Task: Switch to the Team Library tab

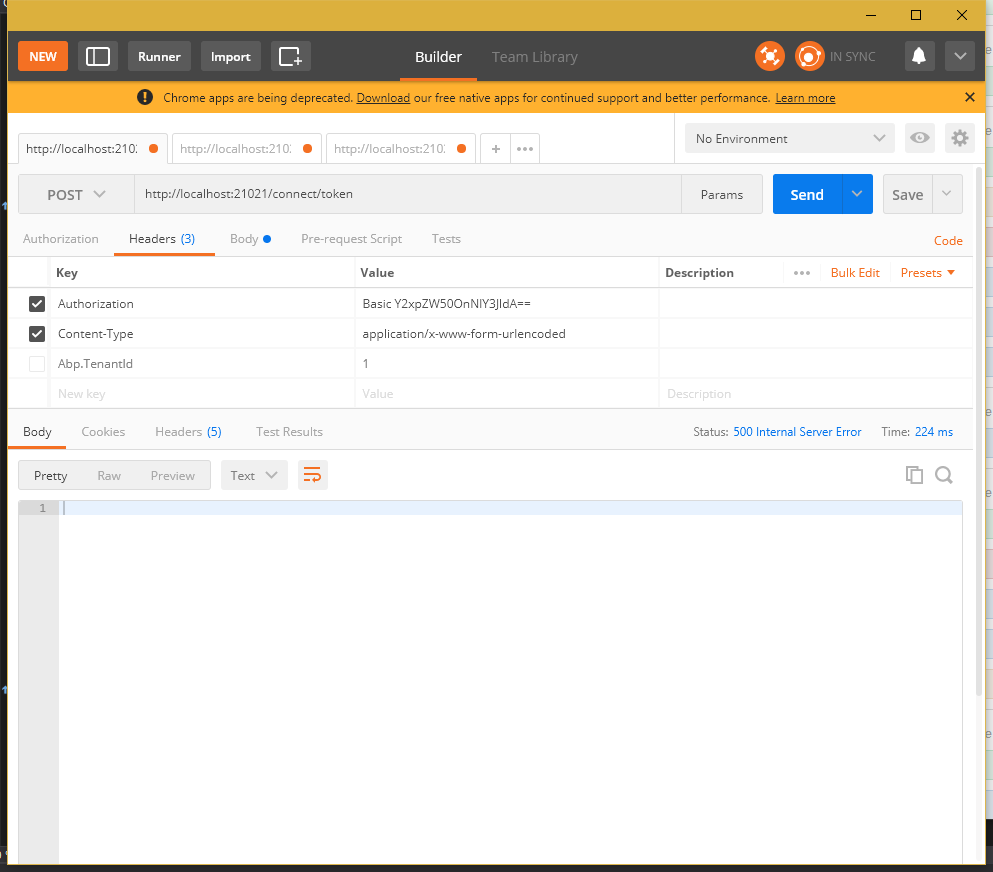Action: coord(534,57)
